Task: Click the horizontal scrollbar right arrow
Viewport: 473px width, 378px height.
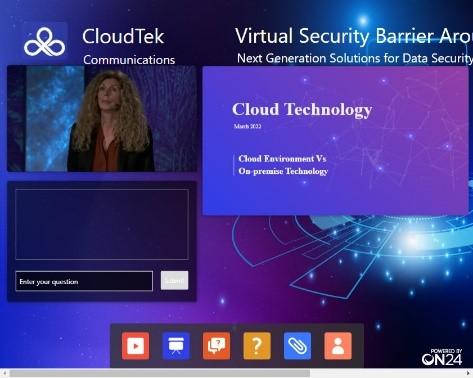Action: pos(469,373)
